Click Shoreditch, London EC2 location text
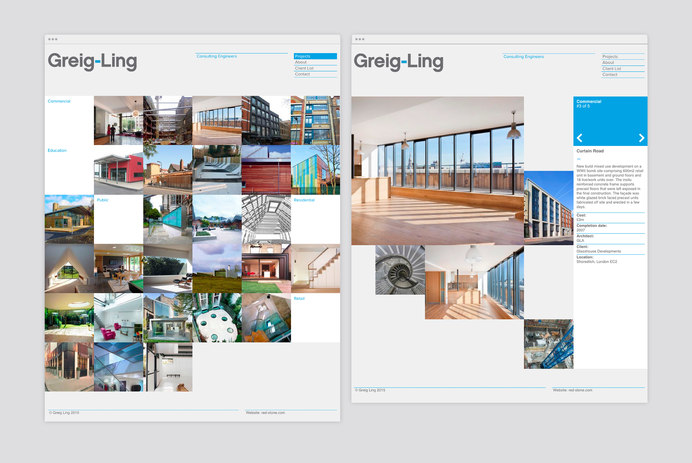Image resolution: width=692 pixels, height=463 pixels. pos(597,262)
